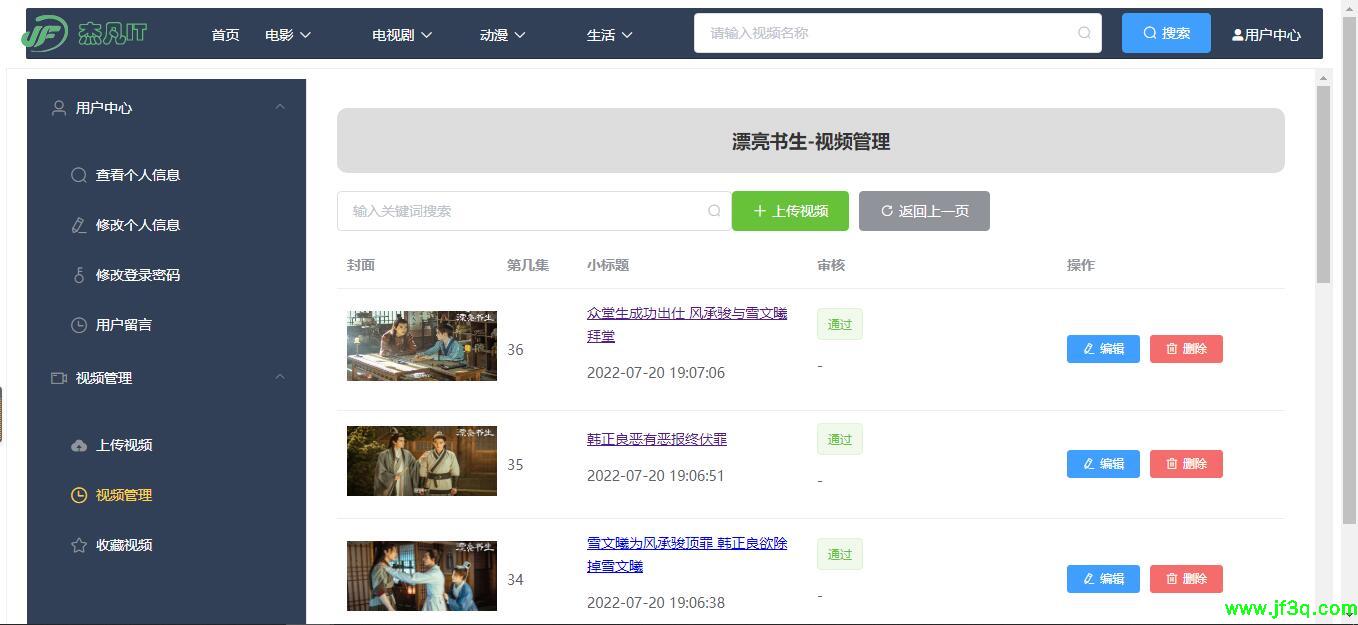Open 收藏视频 star item
Image resolution: width=1358 pixels, height=625 pixels.
pos(123,545)
